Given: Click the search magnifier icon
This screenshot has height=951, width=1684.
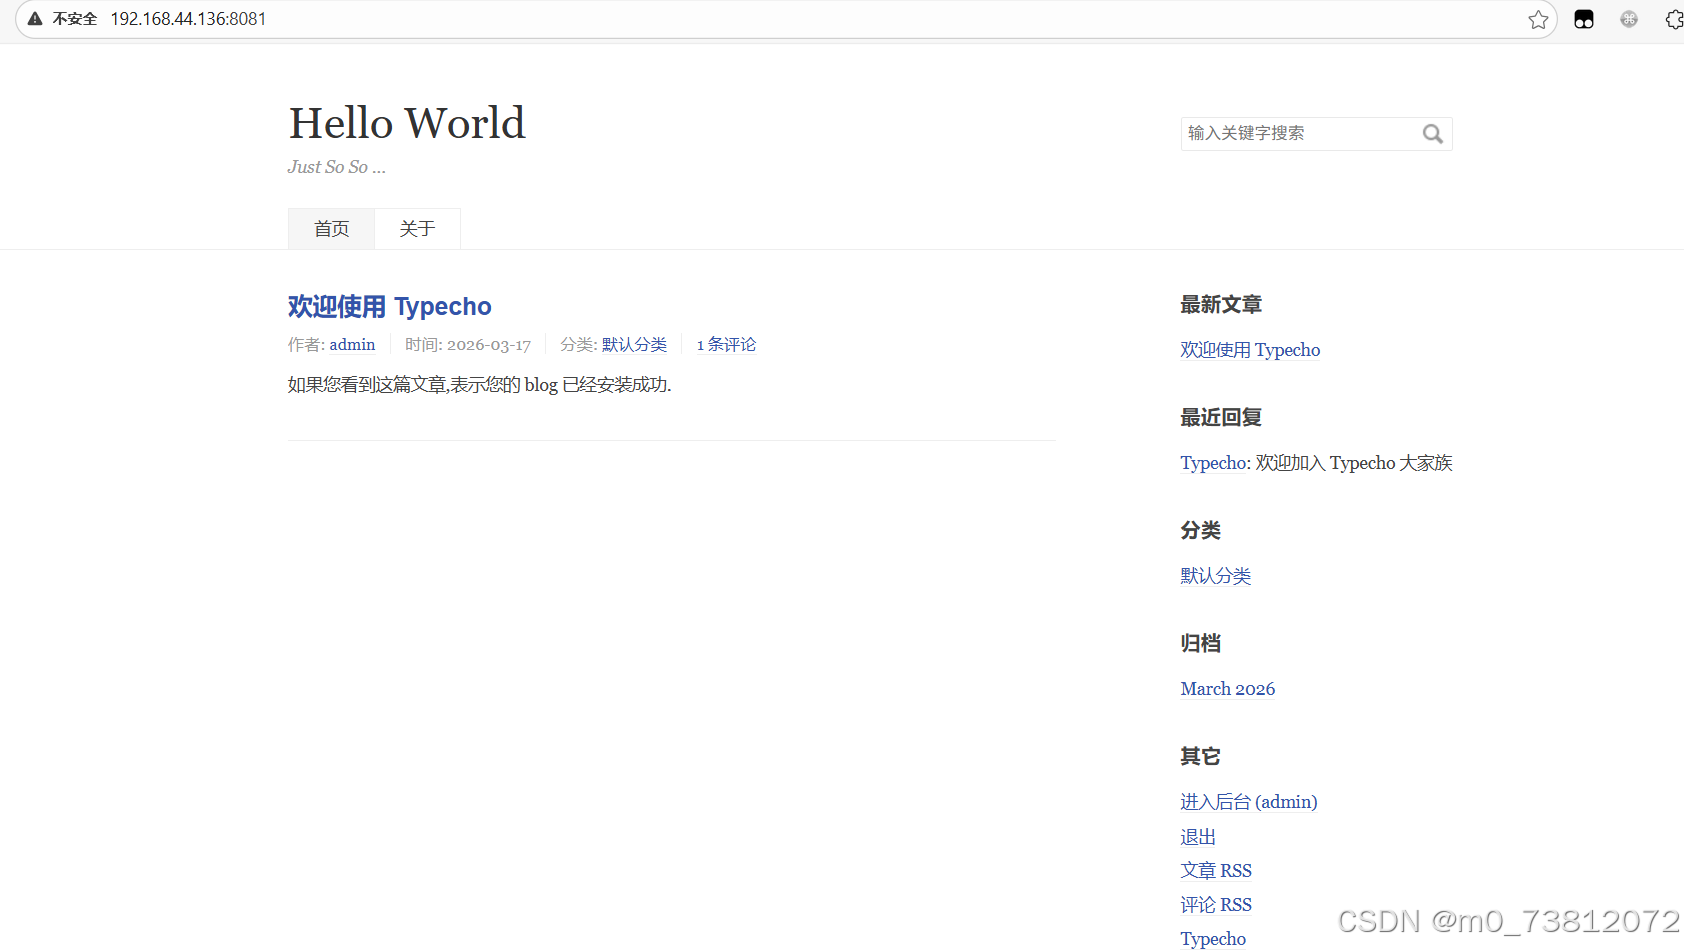Looking at the screenshot, I should click(1432, 134).
